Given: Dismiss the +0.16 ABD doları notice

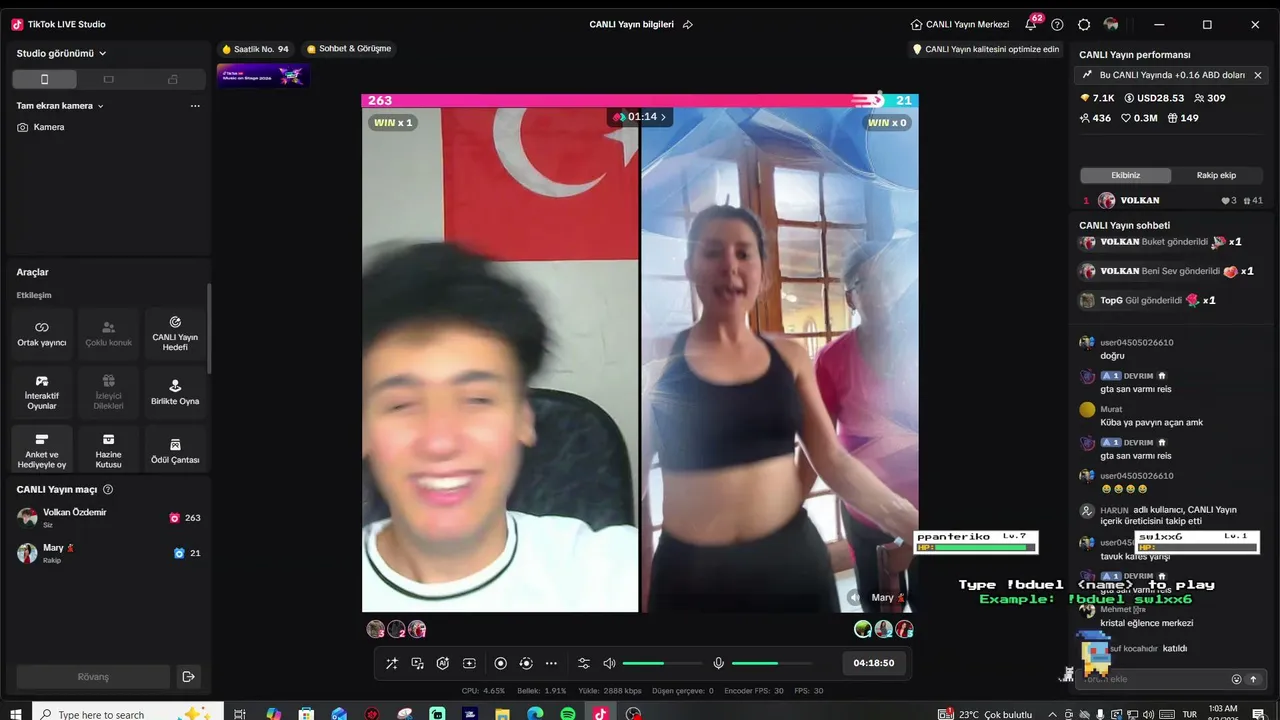Looking at the screenshot, I should click(1258, 75).
